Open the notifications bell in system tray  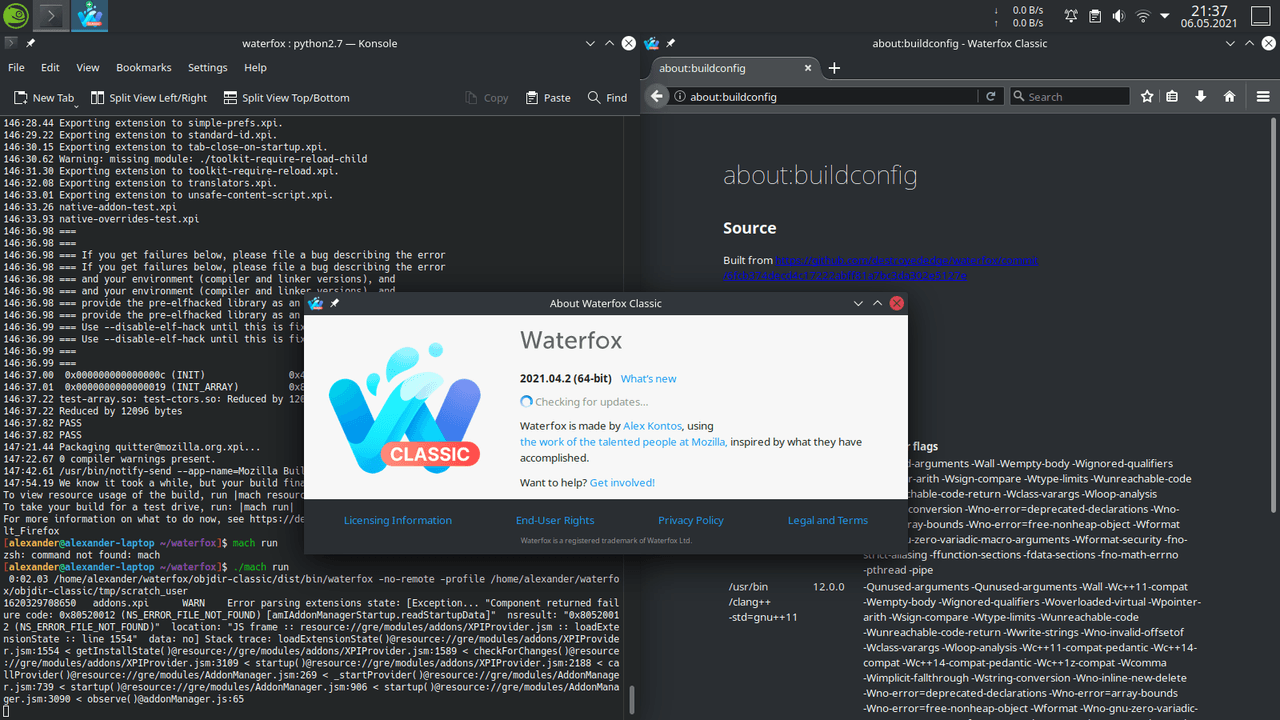click(1071, 16)
